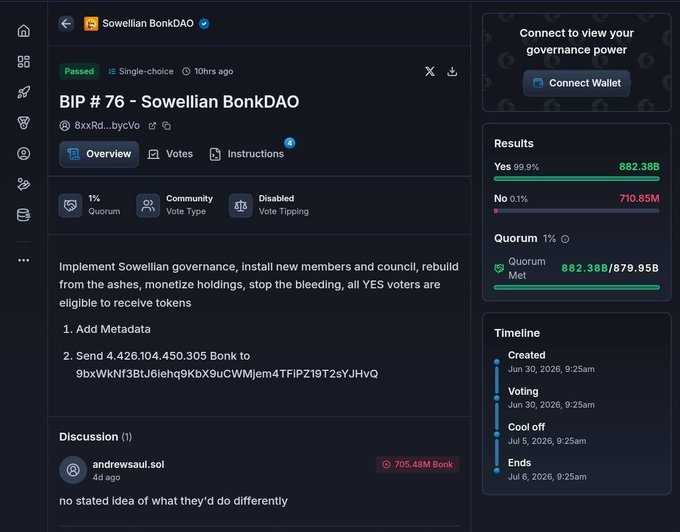Click the andrewsaul.sol commenter avatar

[73, 470]
